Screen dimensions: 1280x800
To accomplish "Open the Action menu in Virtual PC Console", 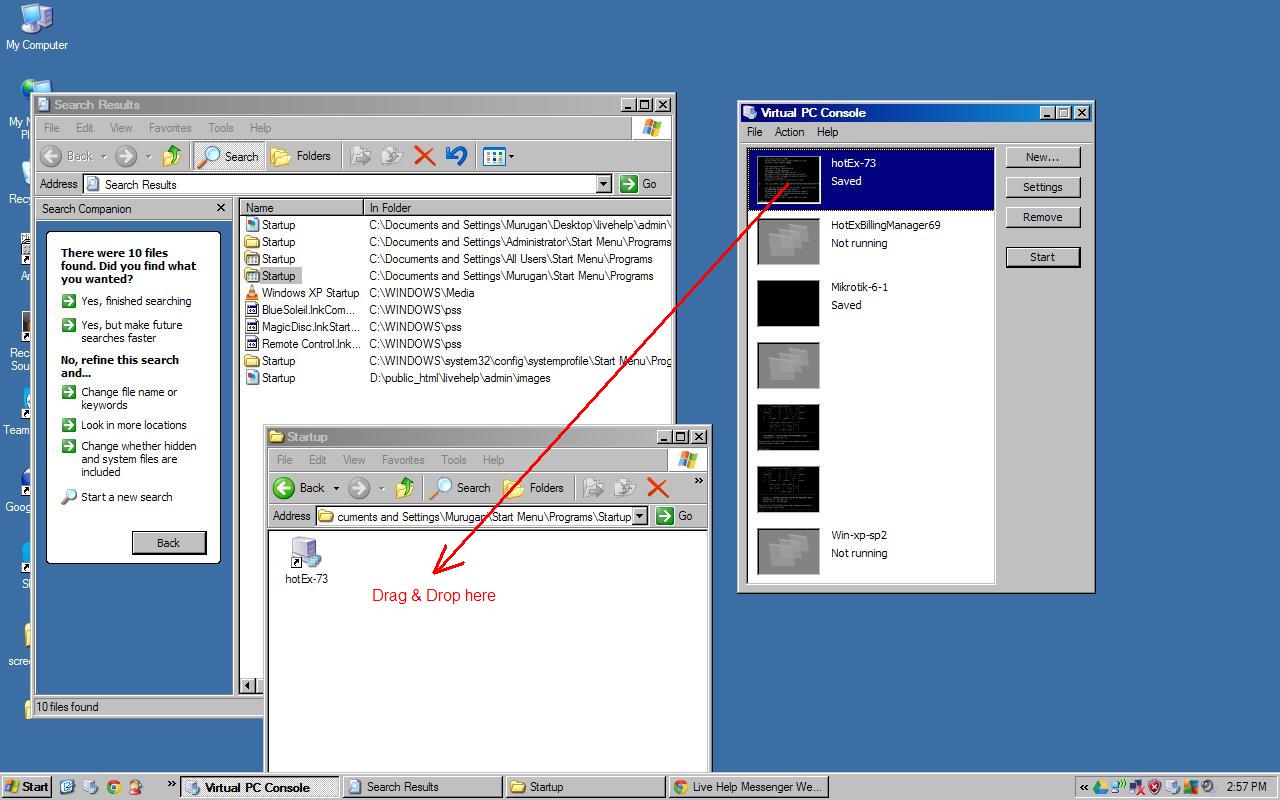I will (789, 132).
